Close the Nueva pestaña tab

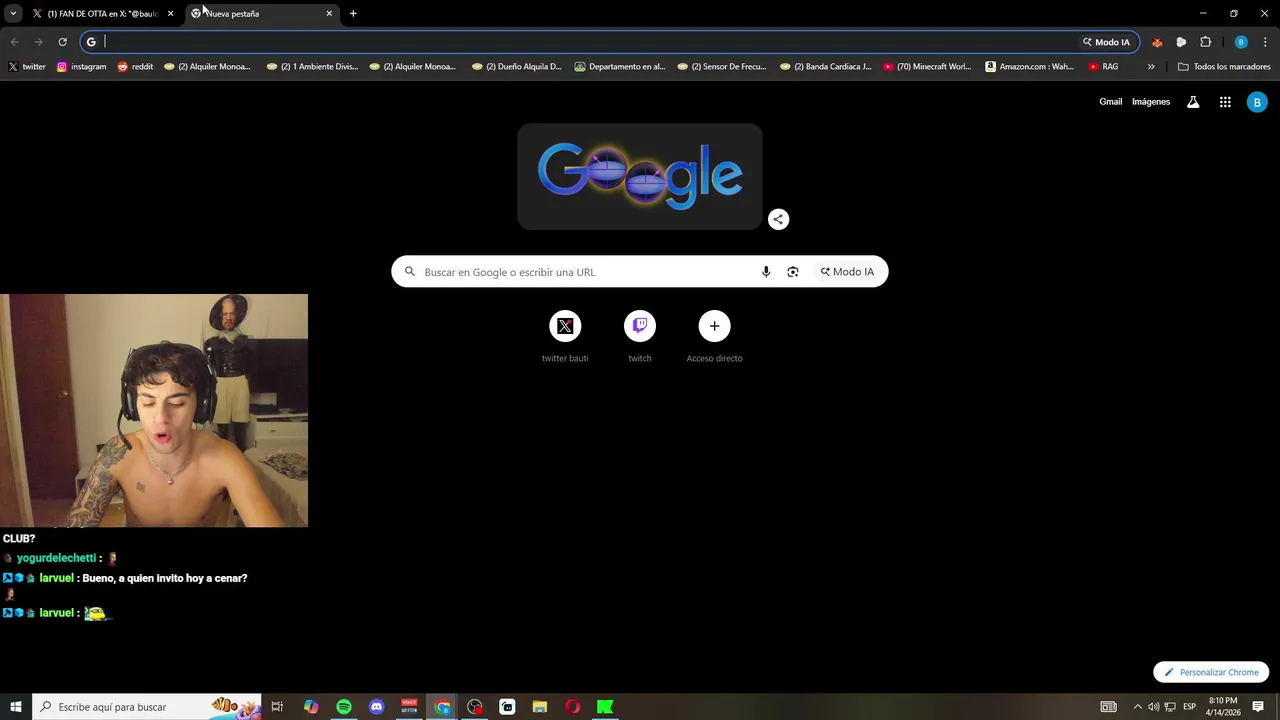[x=329, y=14]
